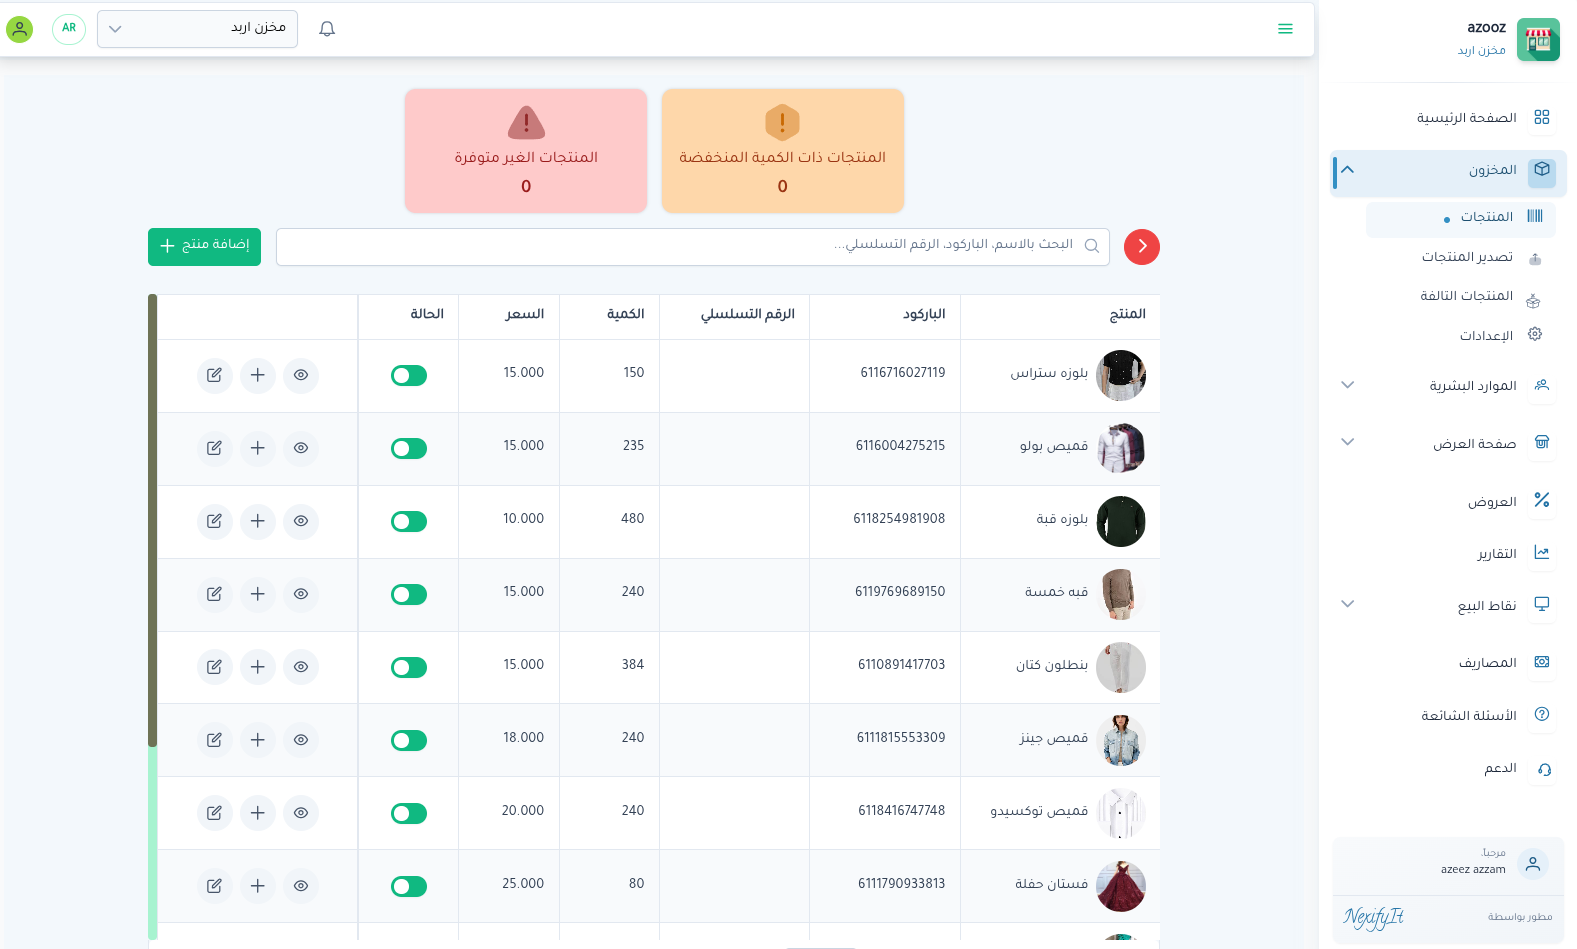1577x949 pixels.
Task: View details eye icon for بلوزه قبة
Action: tap(301, 521)
